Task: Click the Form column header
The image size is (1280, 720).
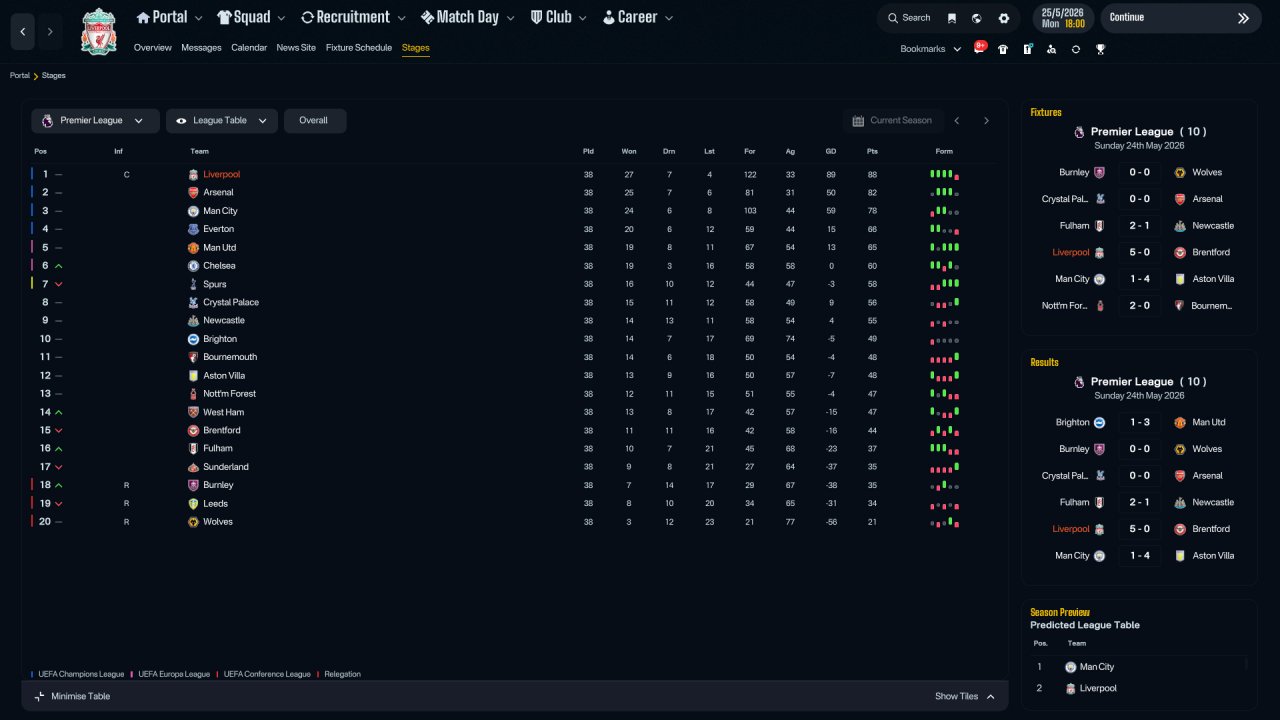Action: (944, 151)
